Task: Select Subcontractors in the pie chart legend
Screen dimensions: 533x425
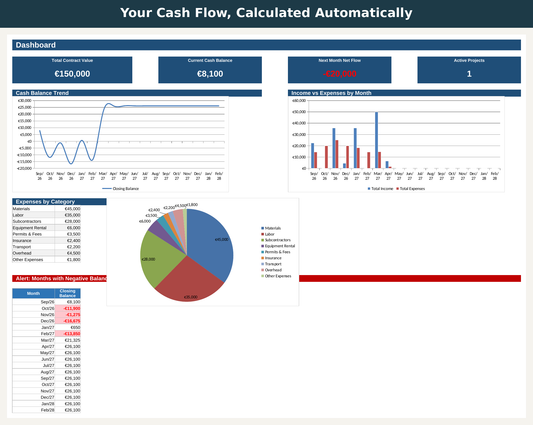Action: pyautogui.click(x=276, y=240)
